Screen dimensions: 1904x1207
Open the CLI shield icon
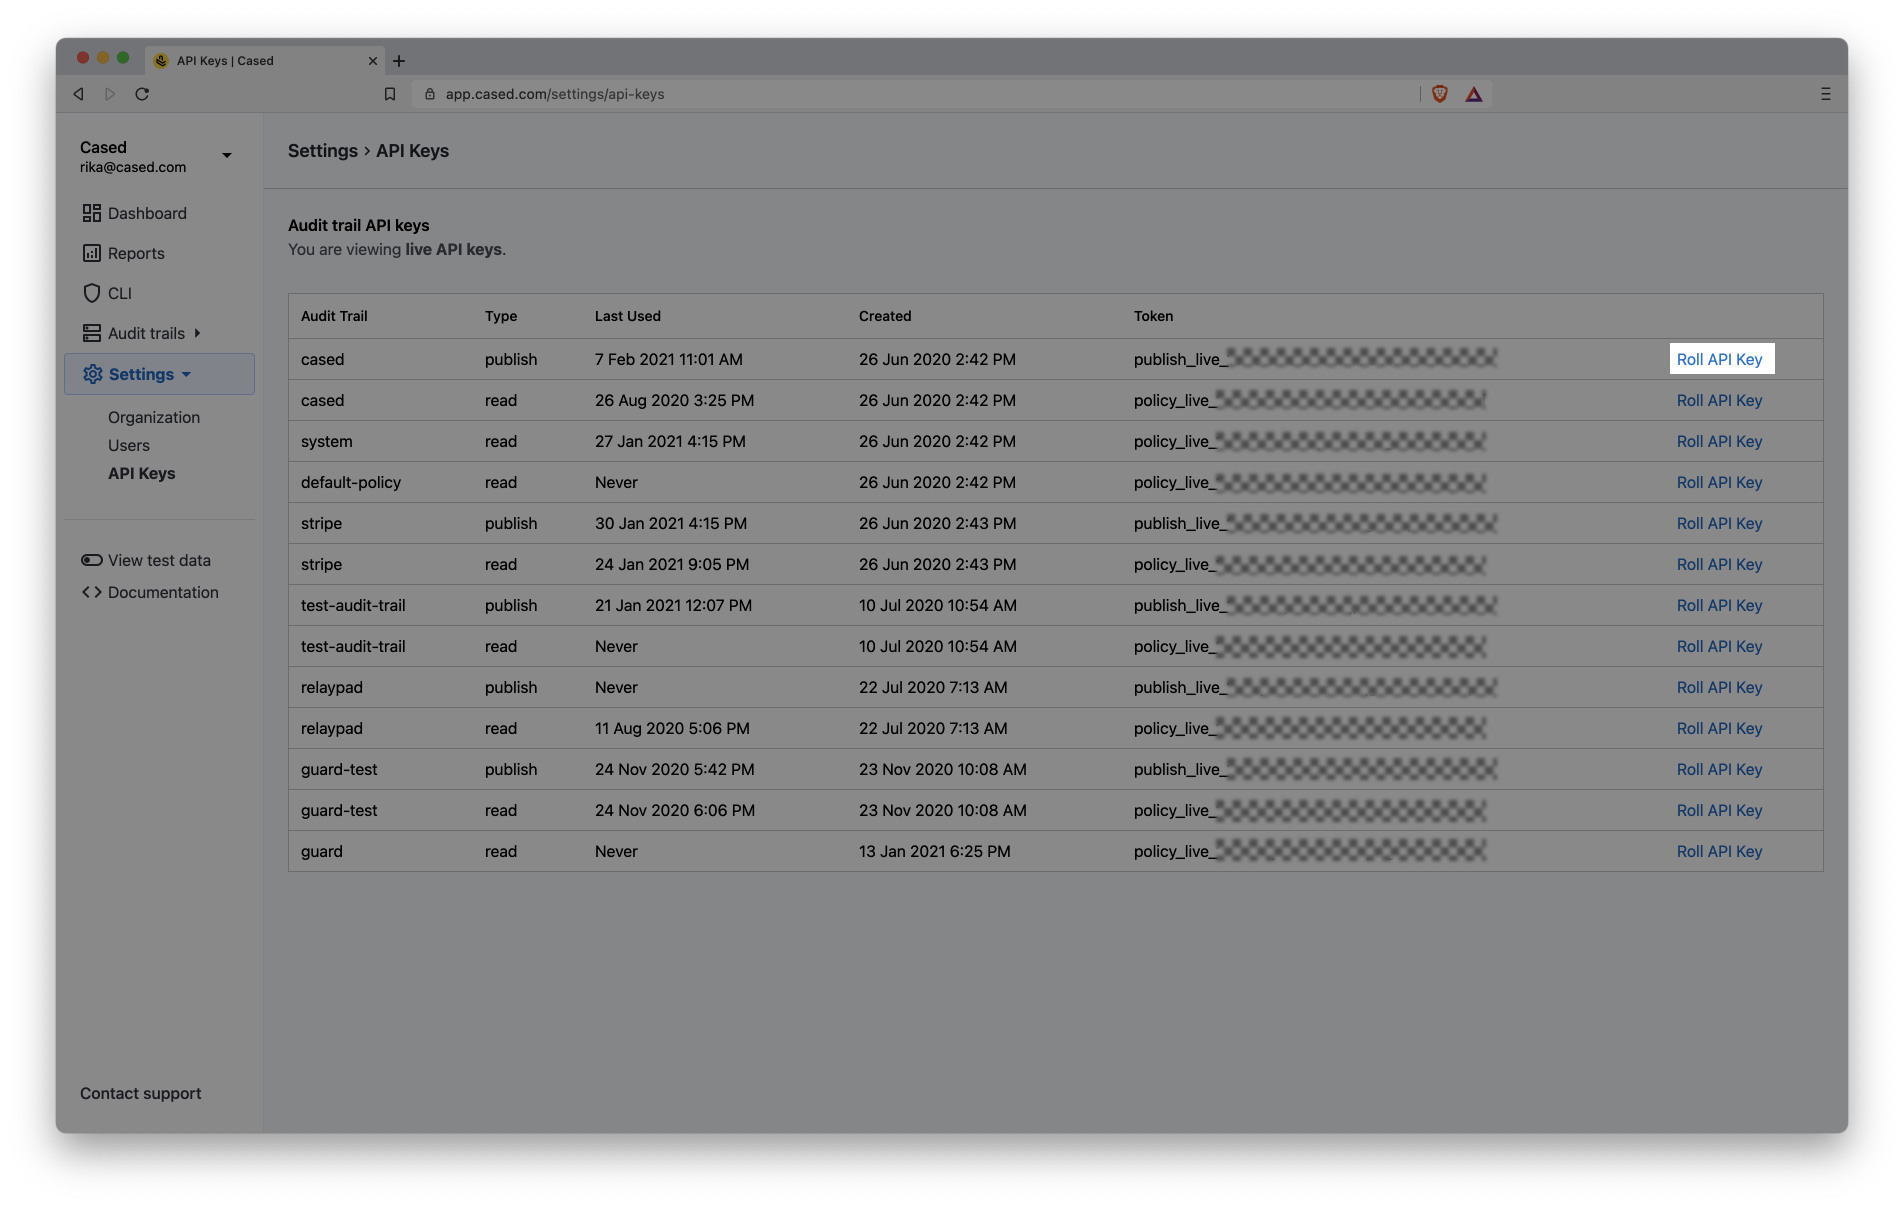(x=91, y=293)
